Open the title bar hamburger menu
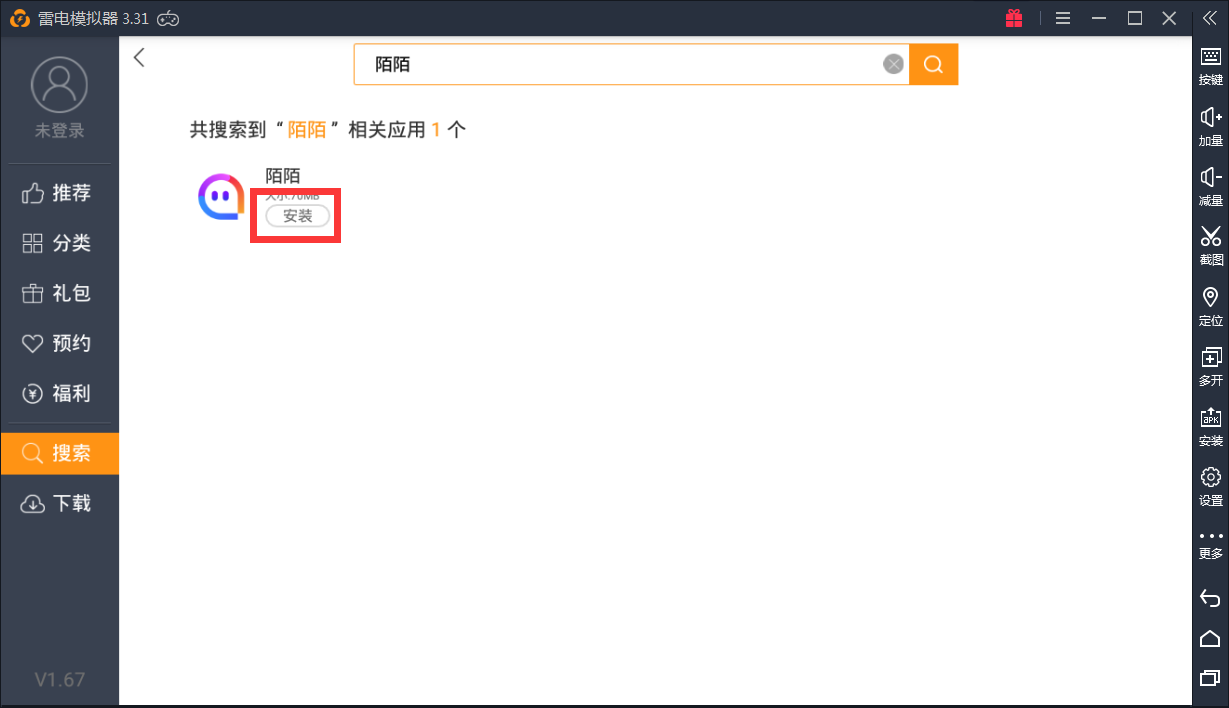1229x708 pixels. pos(1063,18)
